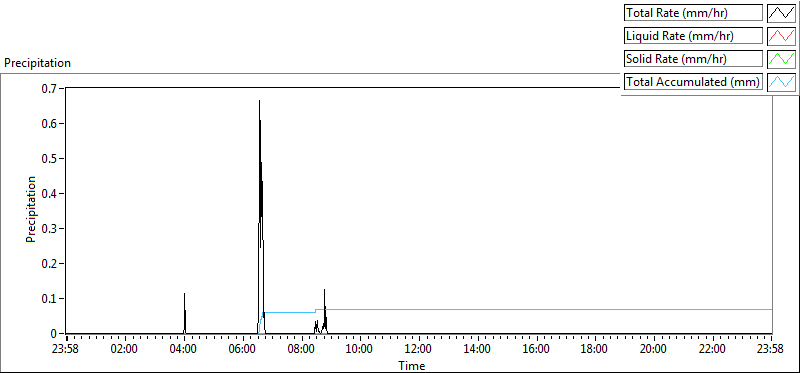Select the Total Accumulated (mm) legend label
Screen dimensions: 800x373
pyautogui.click(x=693, y=82)
